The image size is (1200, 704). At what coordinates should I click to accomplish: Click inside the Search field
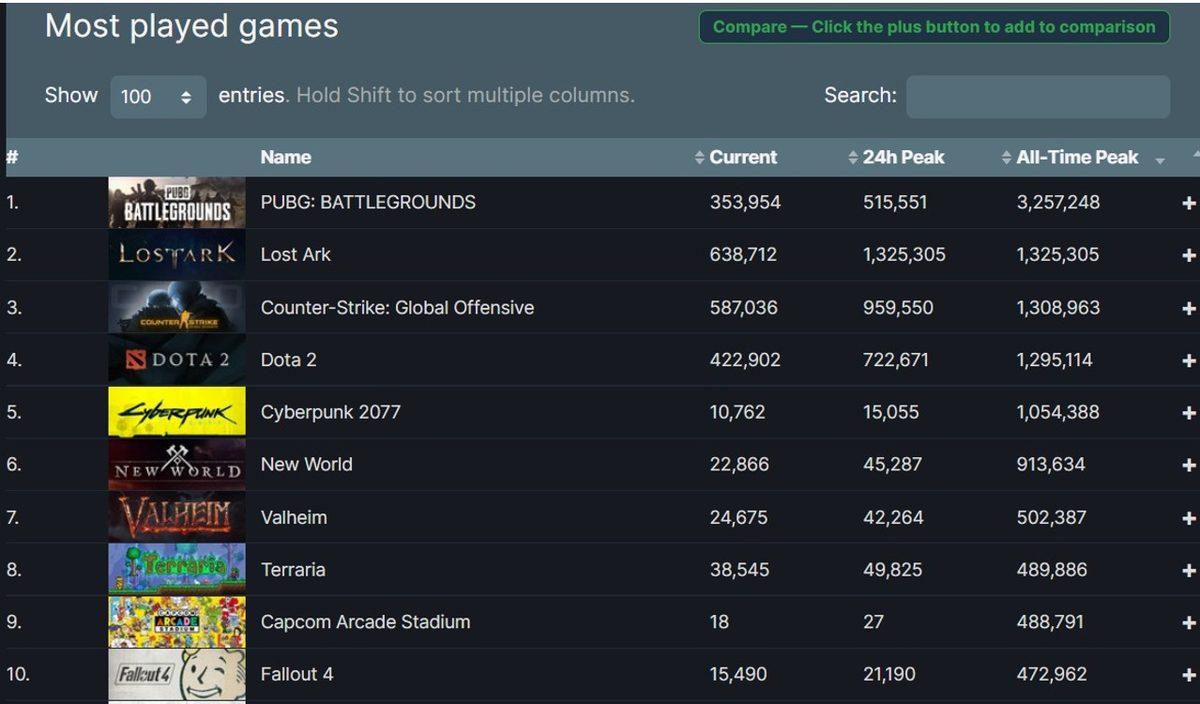click(1037, 96)
